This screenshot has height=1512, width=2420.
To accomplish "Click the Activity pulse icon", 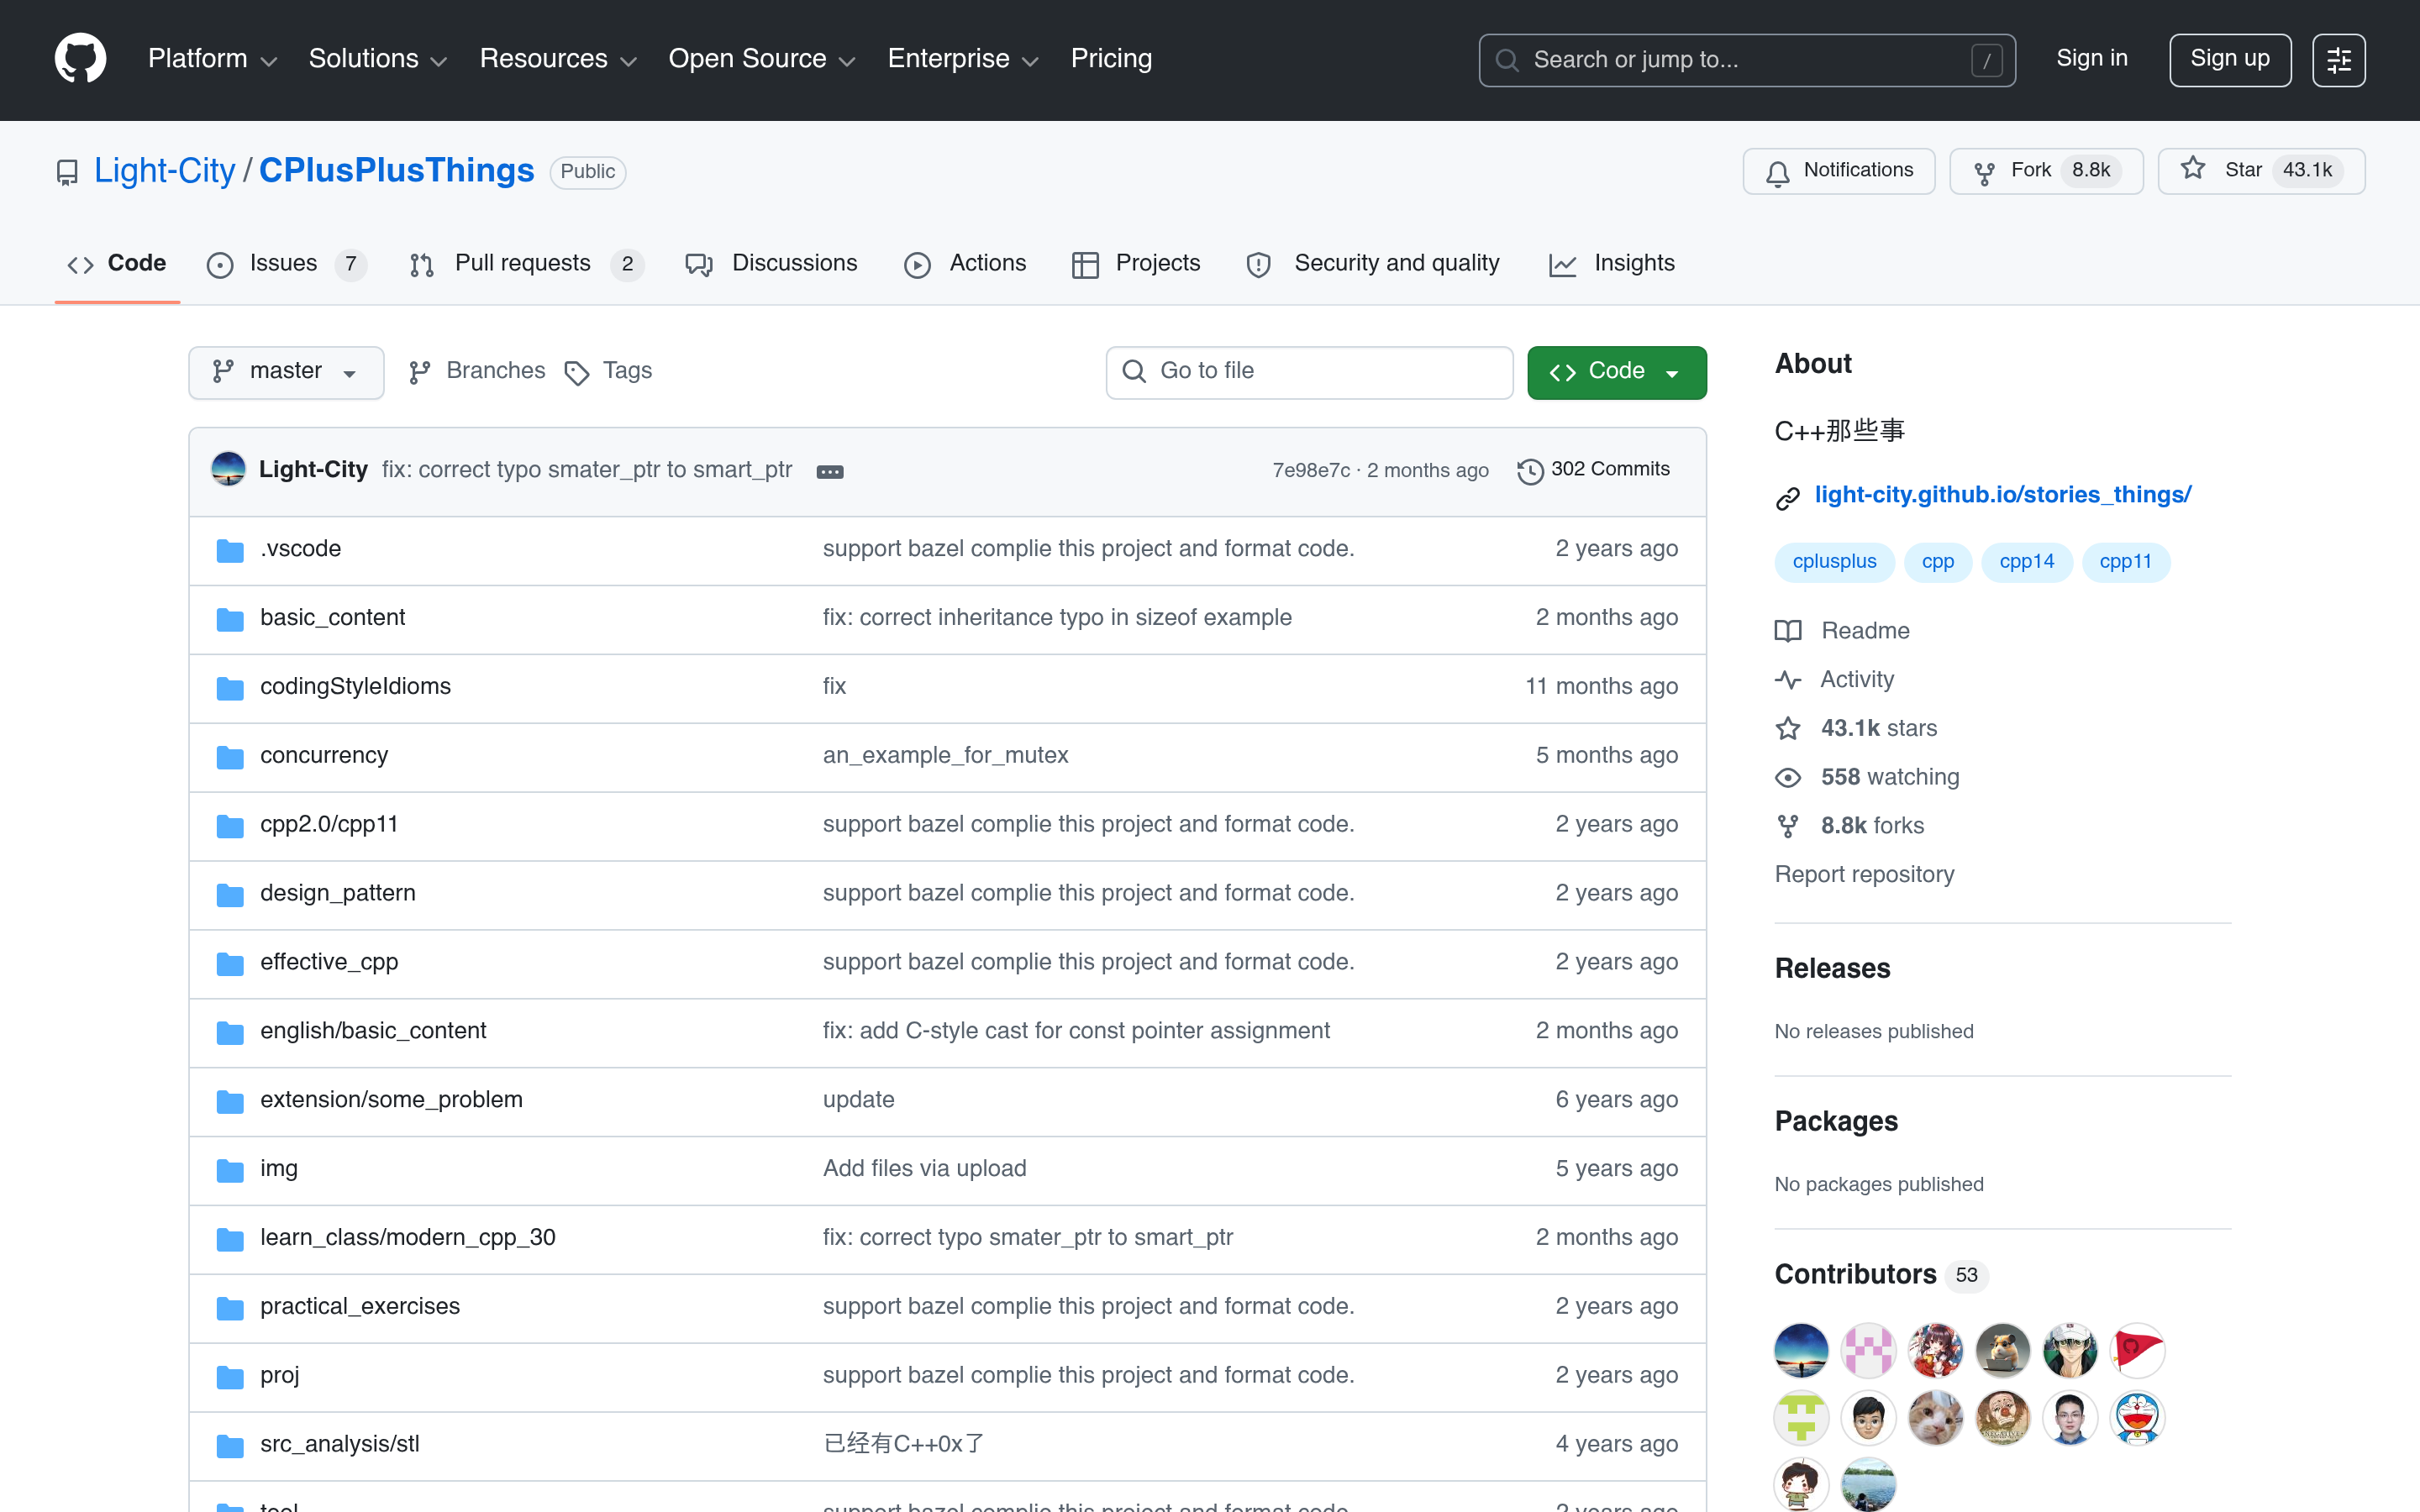I will click(x=1787, y=680).
